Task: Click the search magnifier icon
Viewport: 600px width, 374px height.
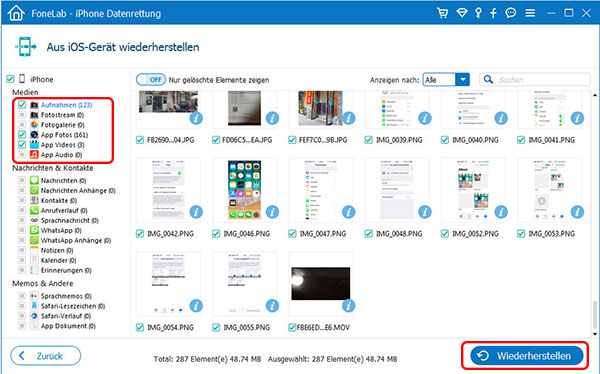Action: pyautogui.click(x=488, y=80)
